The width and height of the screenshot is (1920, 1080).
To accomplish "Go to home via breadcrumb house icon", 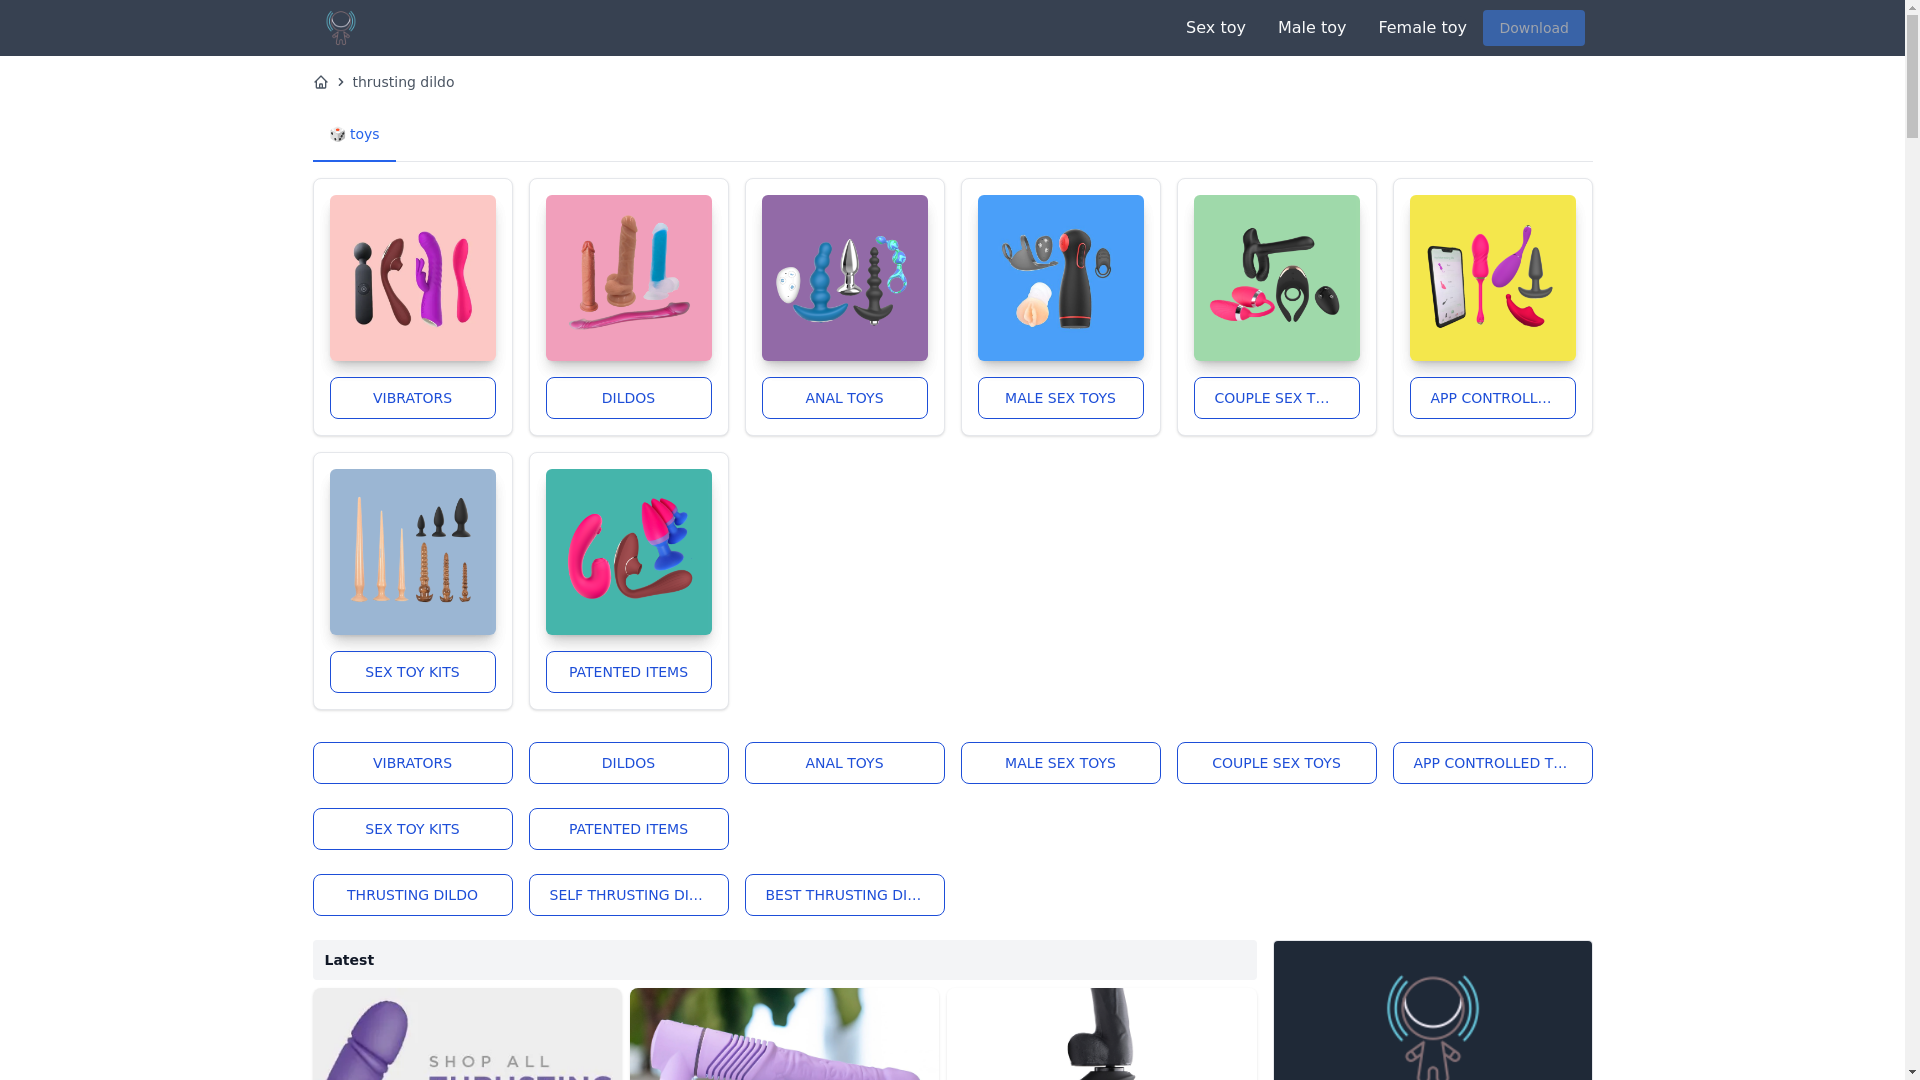I will [320, 82].
